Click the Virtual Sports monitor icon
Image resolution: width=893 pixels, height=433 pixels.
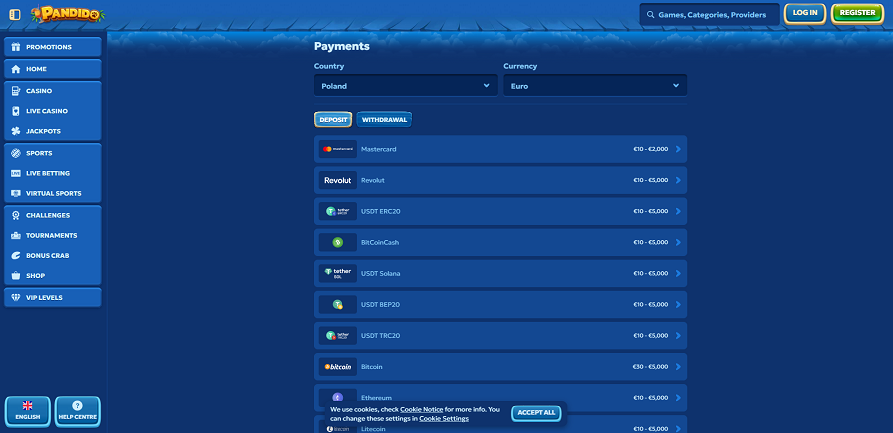coord(16,193)
